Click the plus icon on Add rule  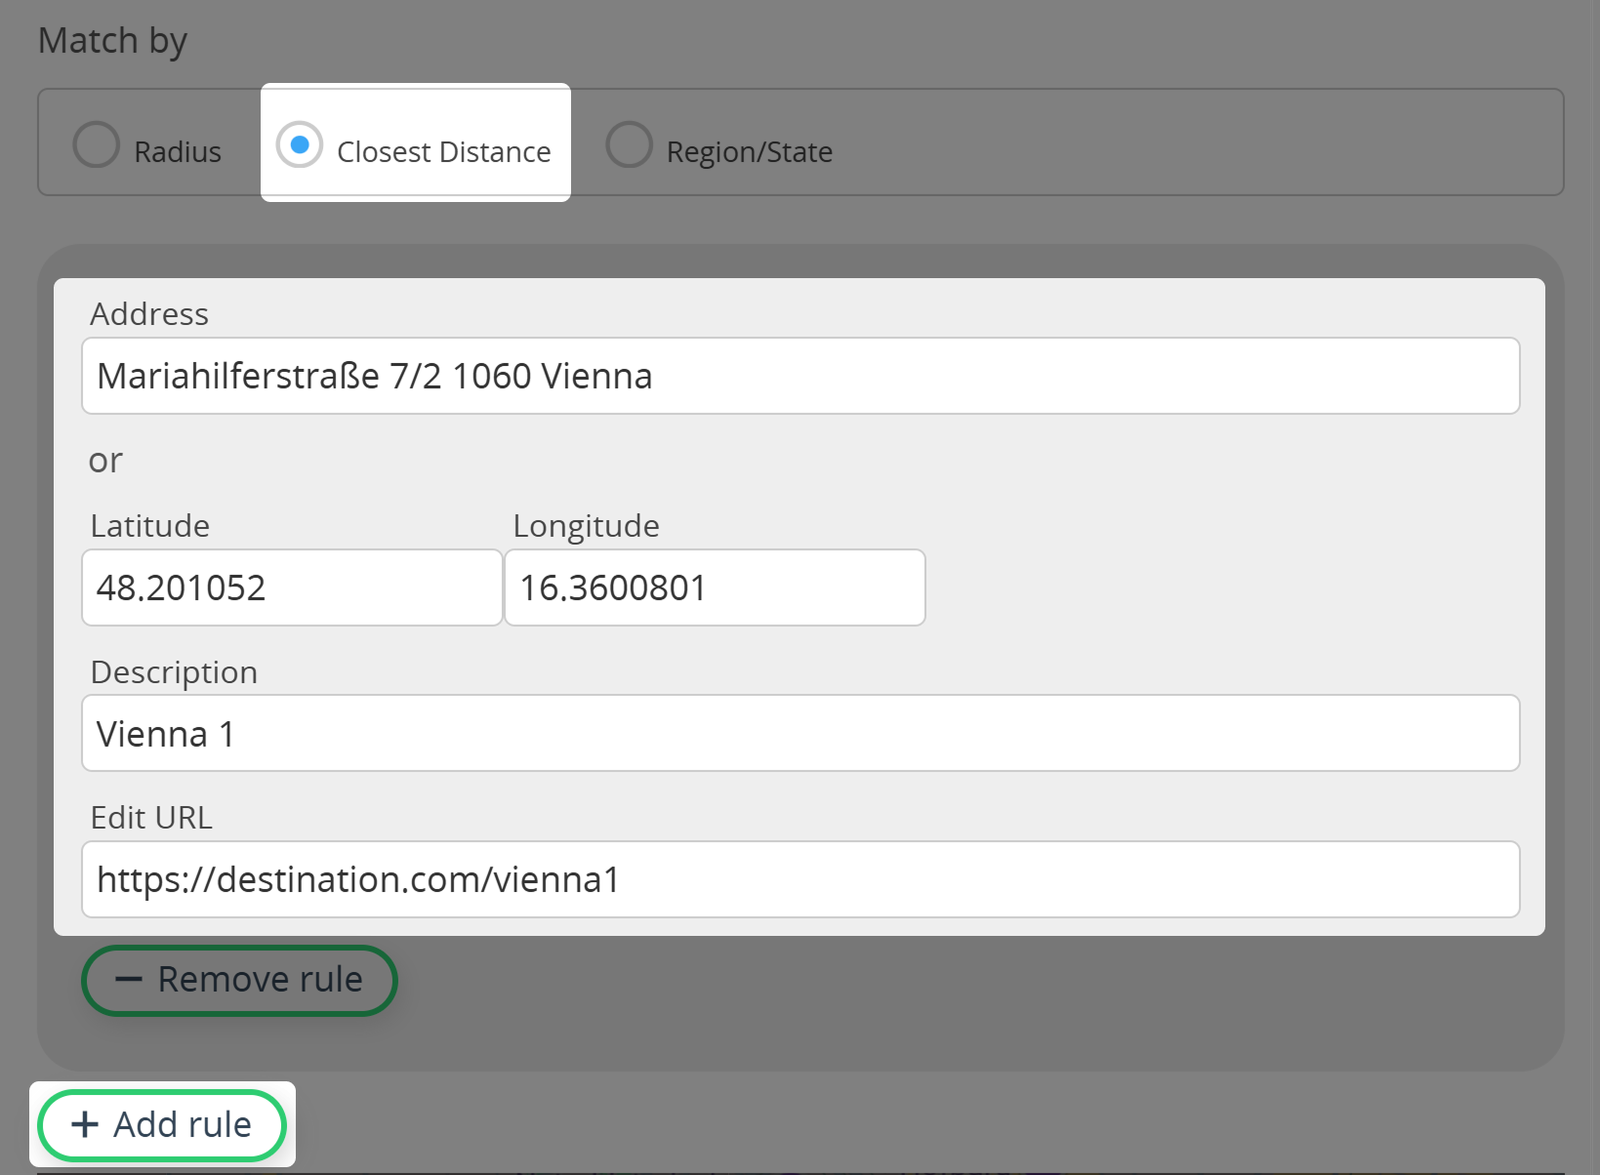point(83,1124)
